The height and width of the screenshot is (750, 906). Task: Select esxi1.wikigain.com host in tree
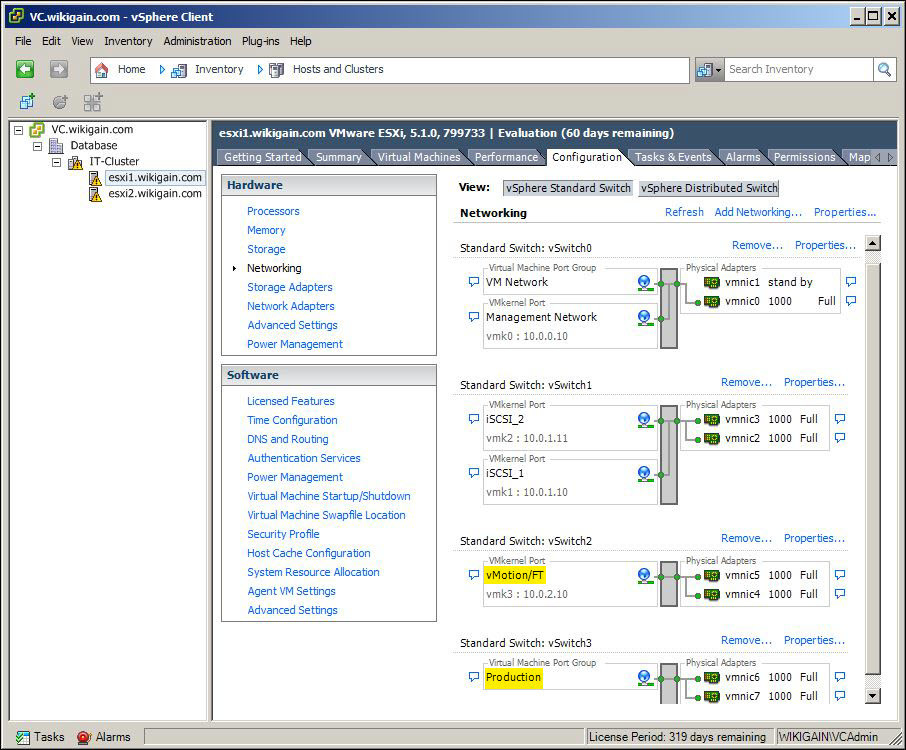coord(155,177)
